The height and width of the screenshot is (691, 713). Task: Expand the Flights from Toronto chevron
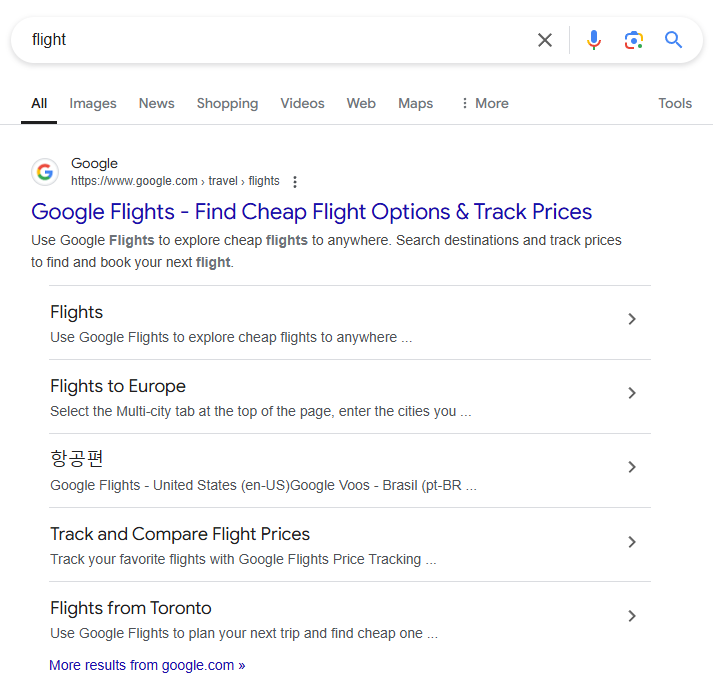[x=631, y=616]
